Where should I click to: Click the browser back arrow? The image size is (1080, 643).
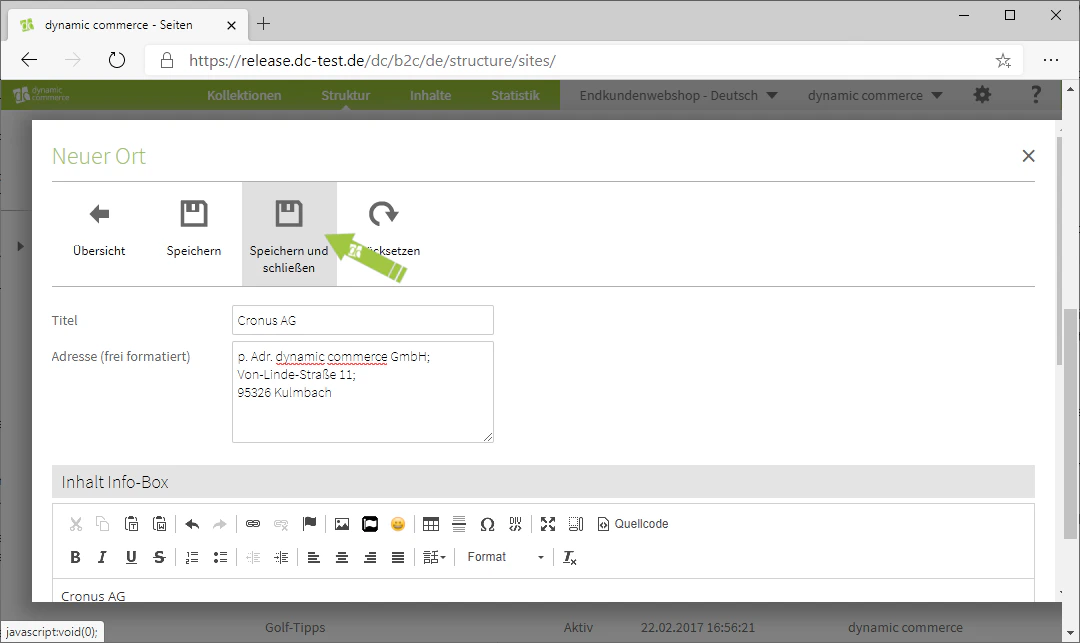(x=29, y=60)
